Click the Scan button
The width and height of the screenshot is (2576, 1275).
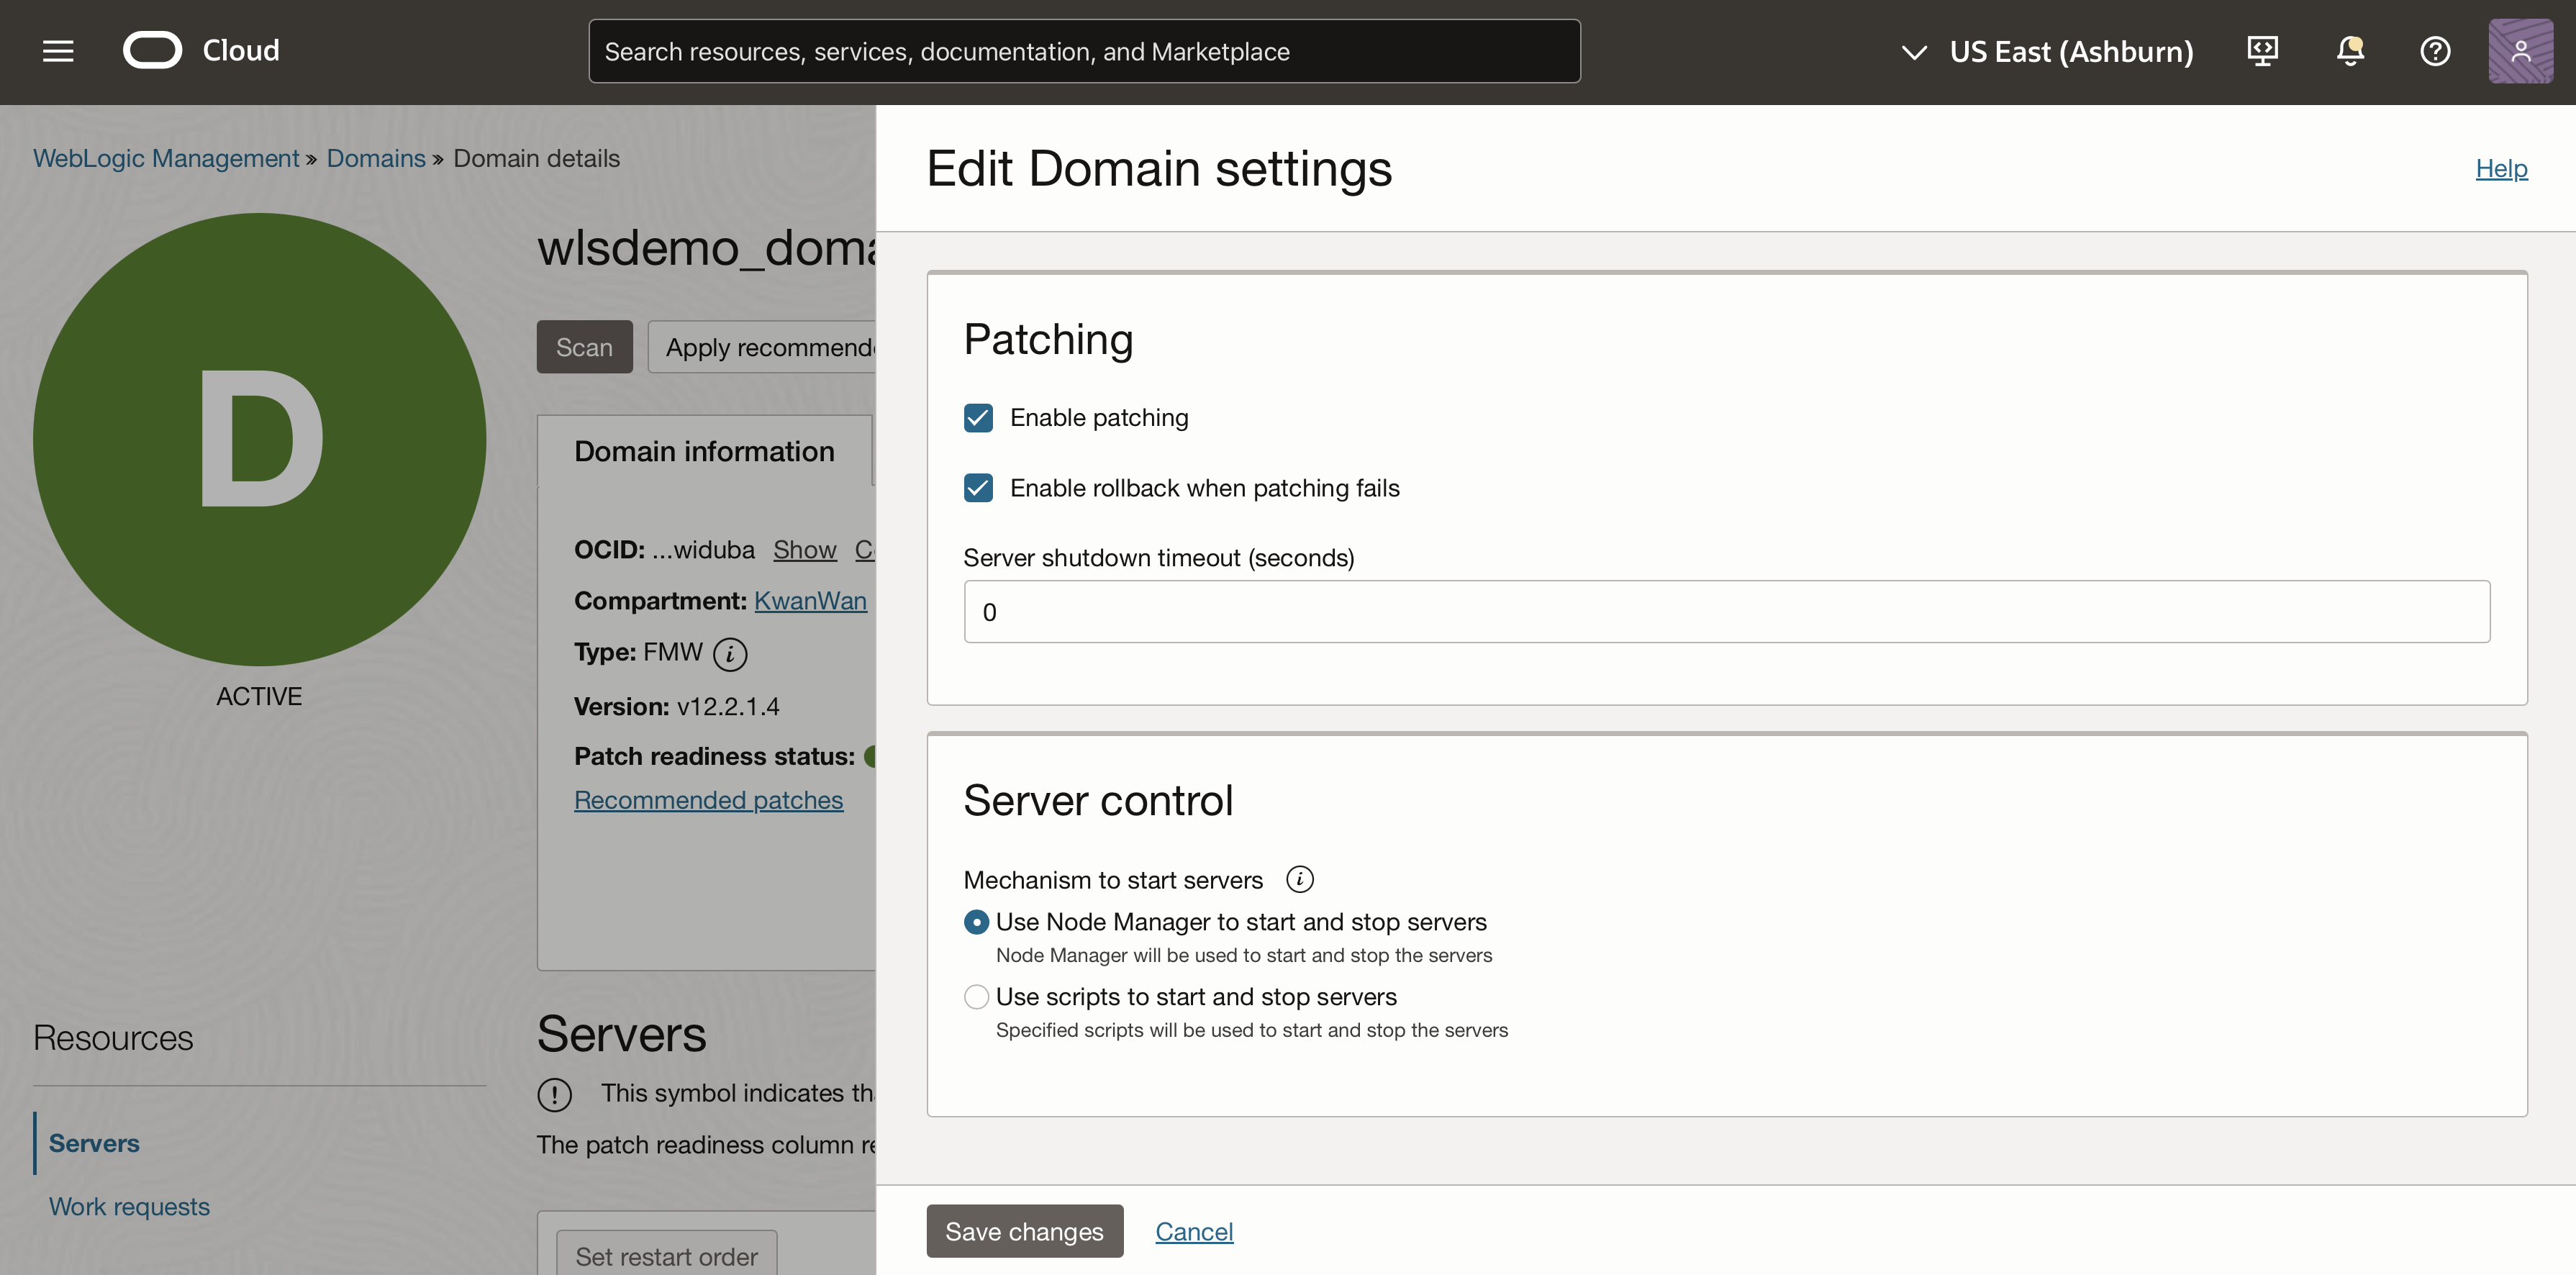(x=585, y=346)
